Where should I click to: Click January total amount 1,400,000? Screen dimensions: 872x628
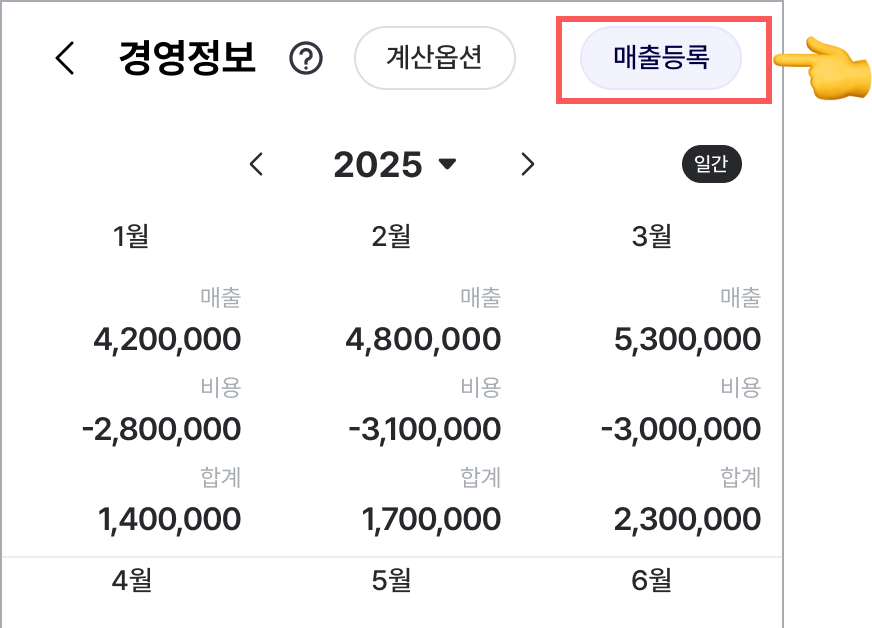coord(170,520)
